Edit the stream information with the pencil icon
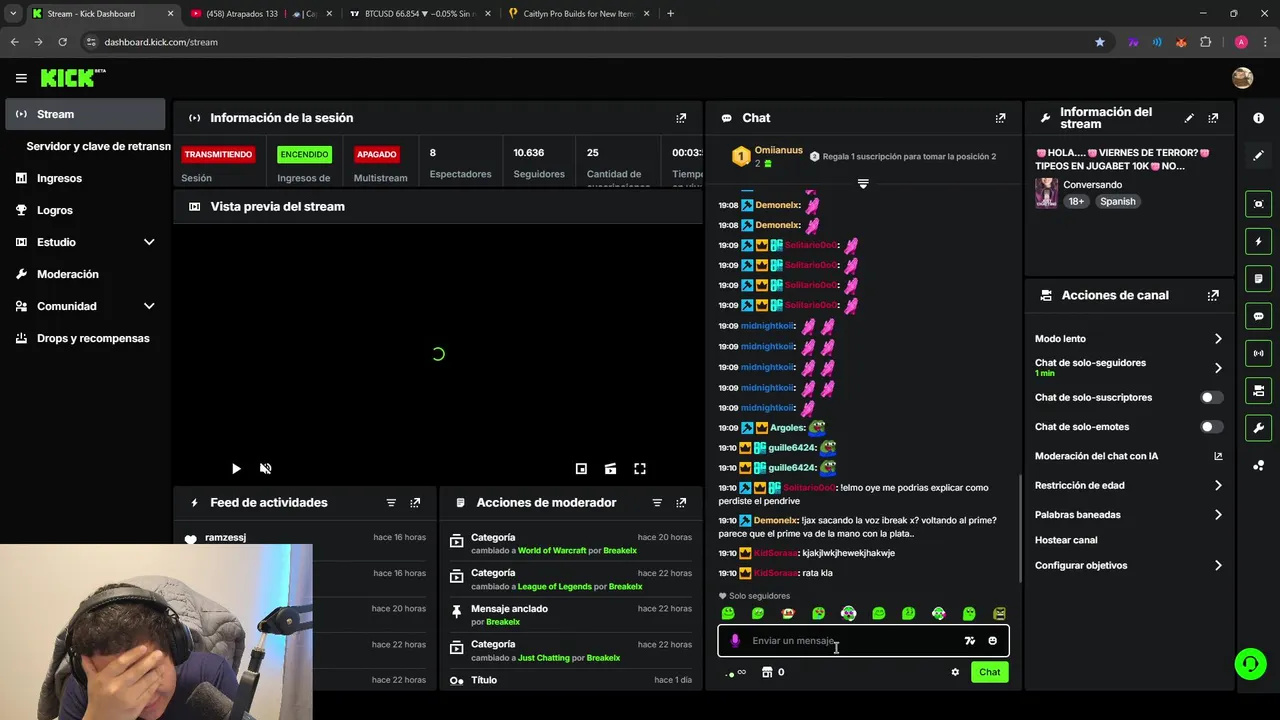 click(1189, 118)
